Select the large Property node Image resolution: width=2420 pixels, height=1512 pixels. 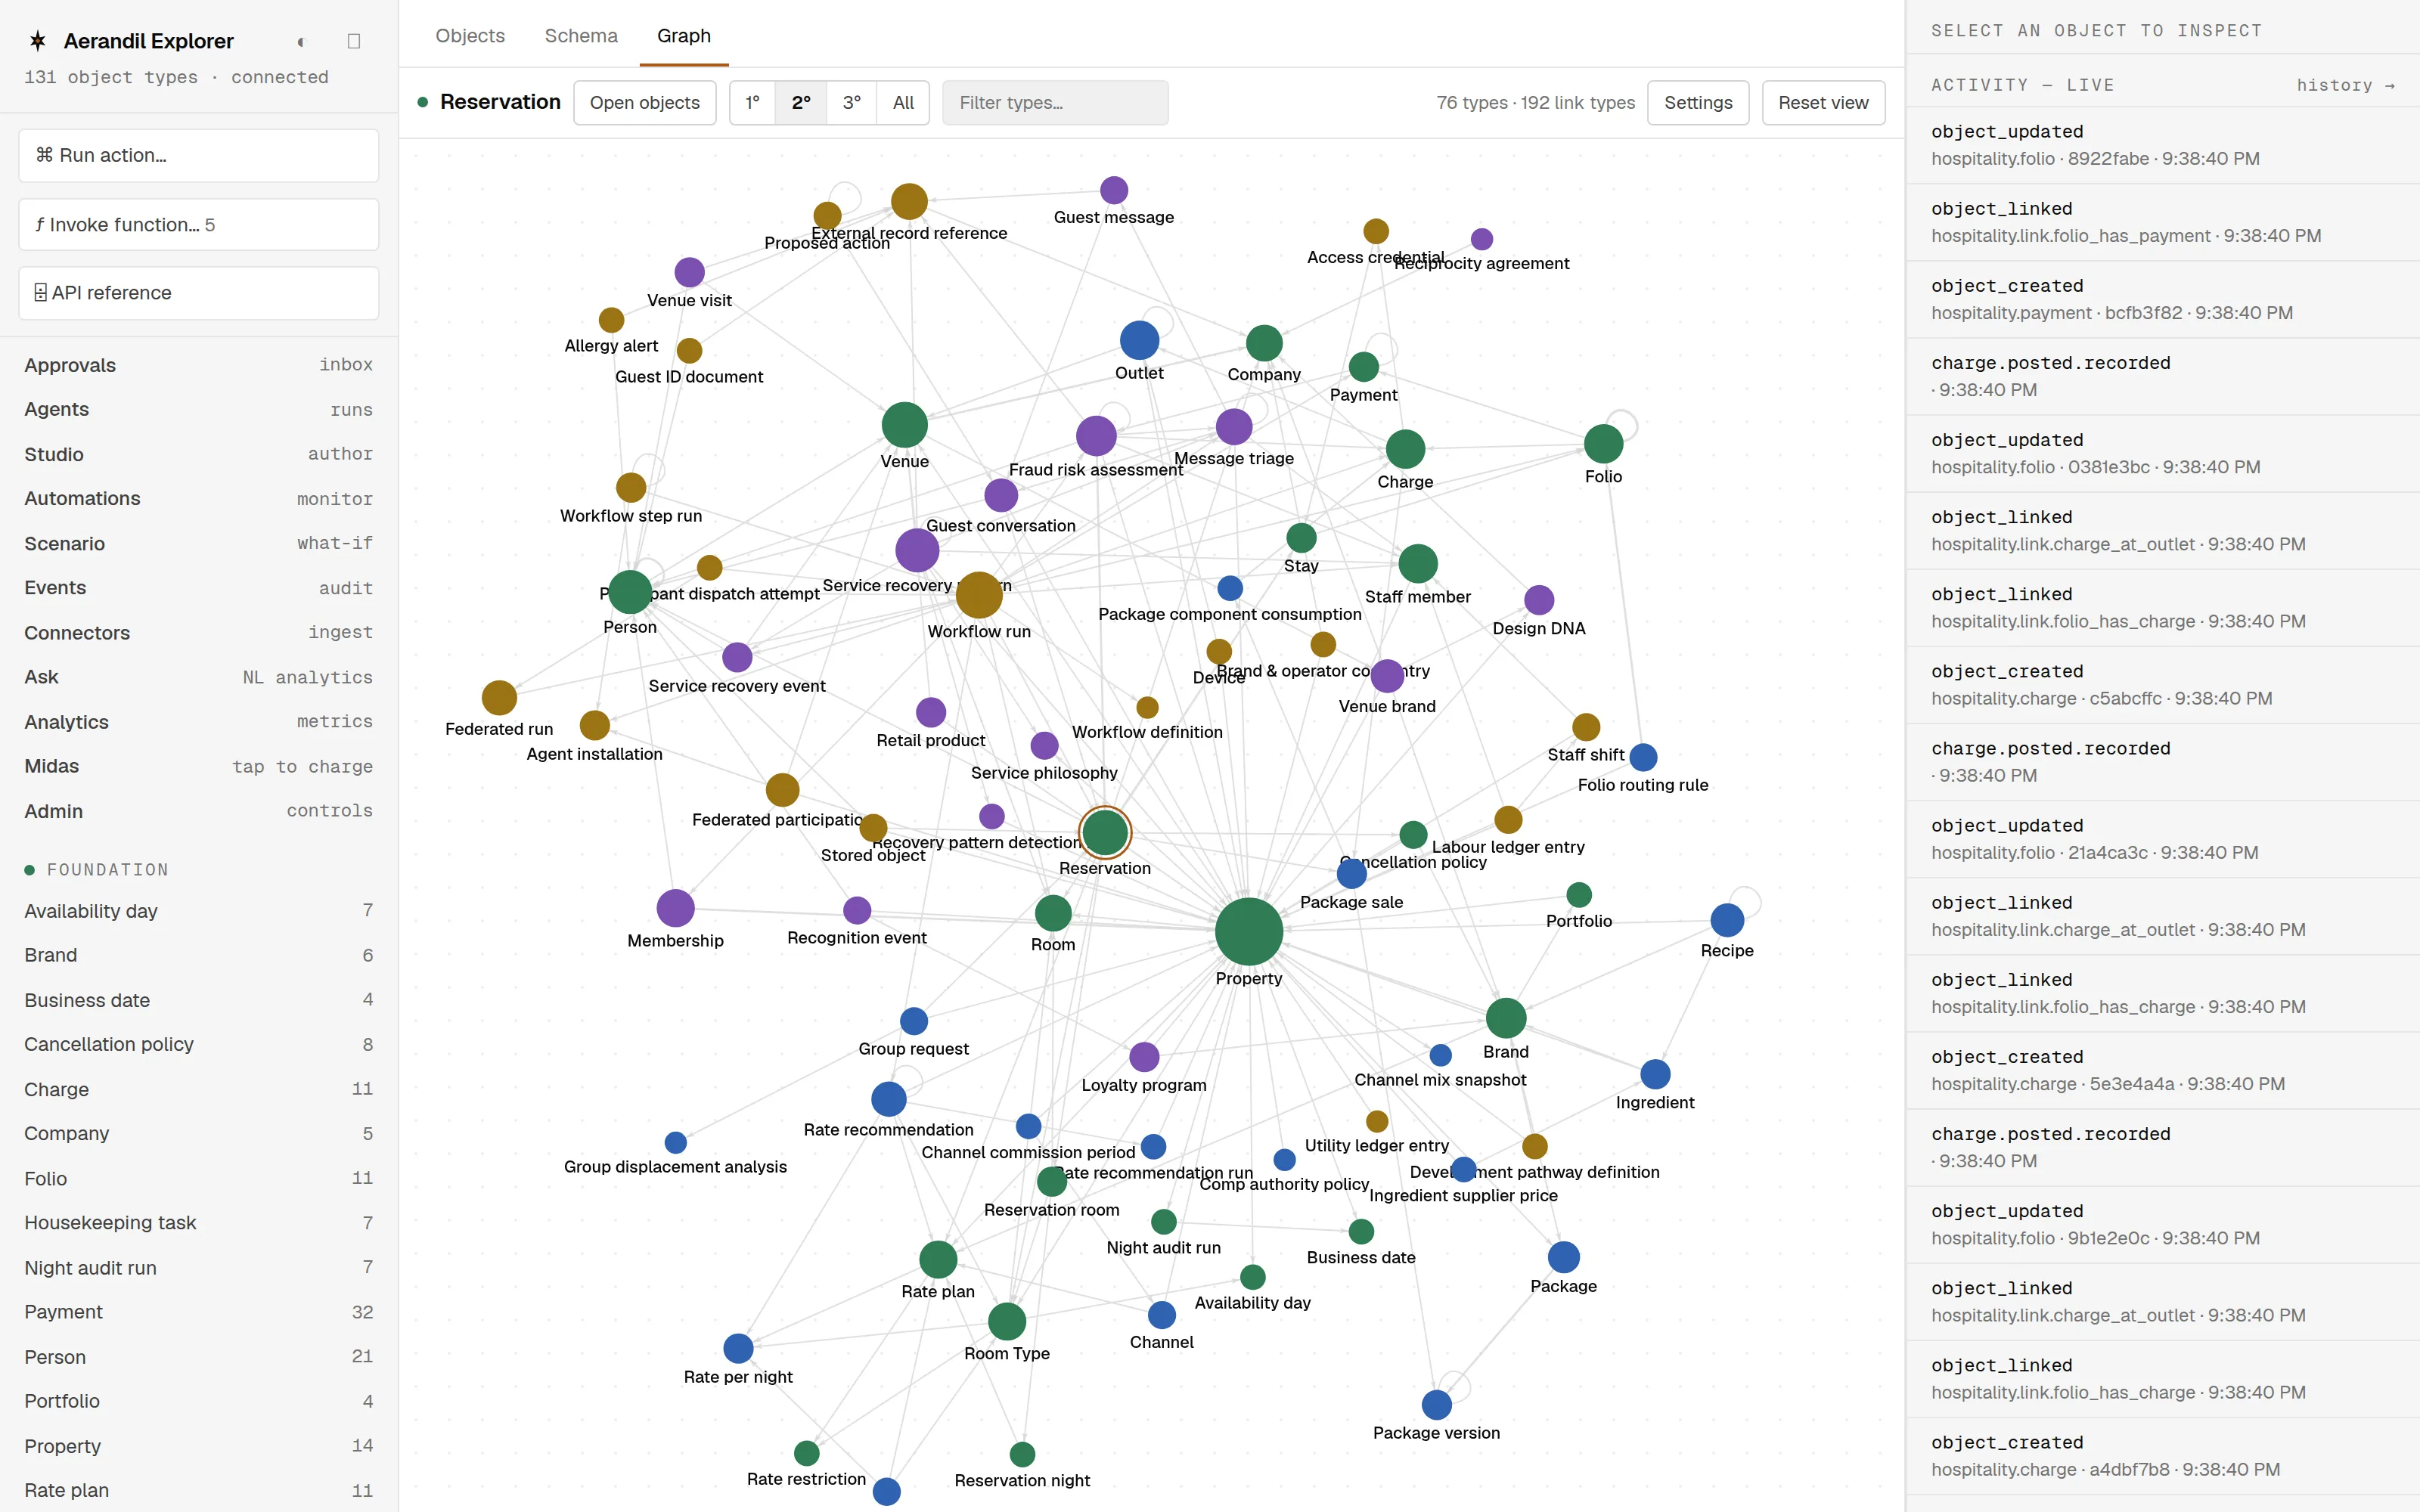pos(1249,931)
